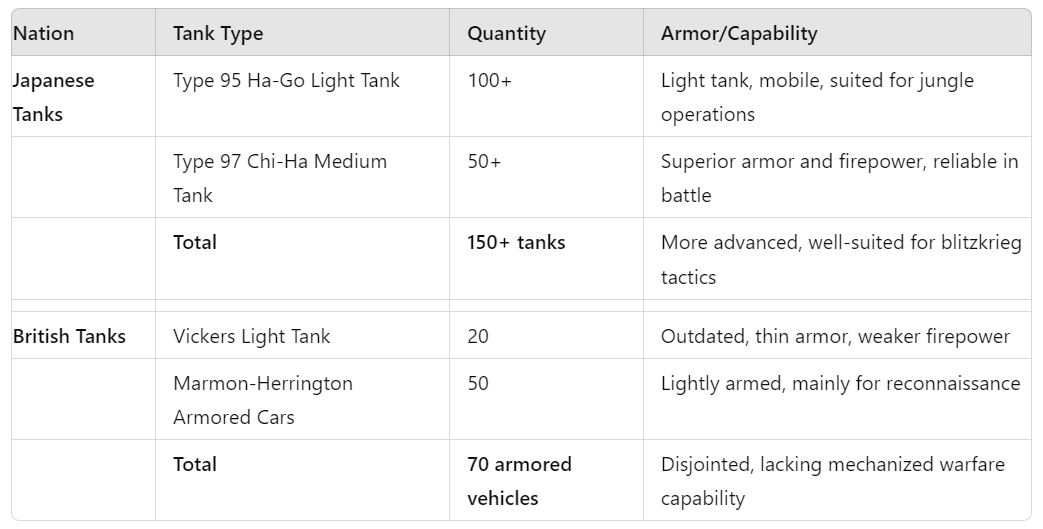Click the Nation column header

(84, 33)
